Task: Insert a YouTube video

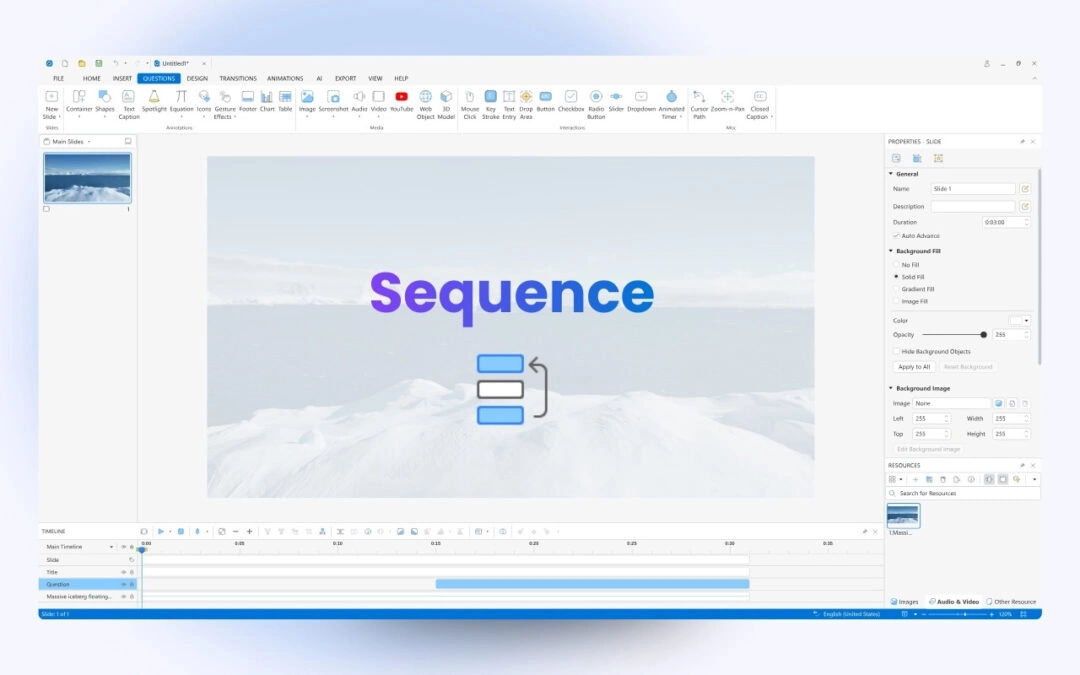Action: point(402,101)
